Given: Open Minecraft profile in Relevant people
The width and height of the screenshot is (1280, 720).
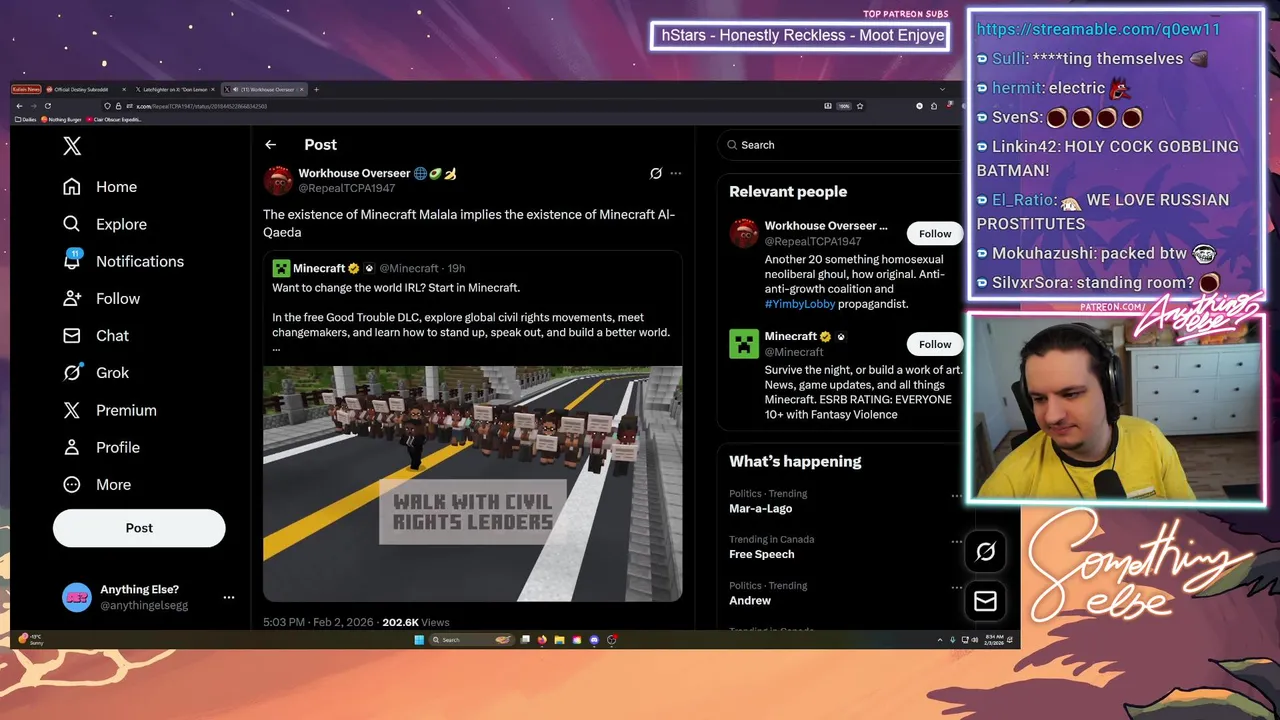Looking at the screenshot, I should tap(791, 336).
